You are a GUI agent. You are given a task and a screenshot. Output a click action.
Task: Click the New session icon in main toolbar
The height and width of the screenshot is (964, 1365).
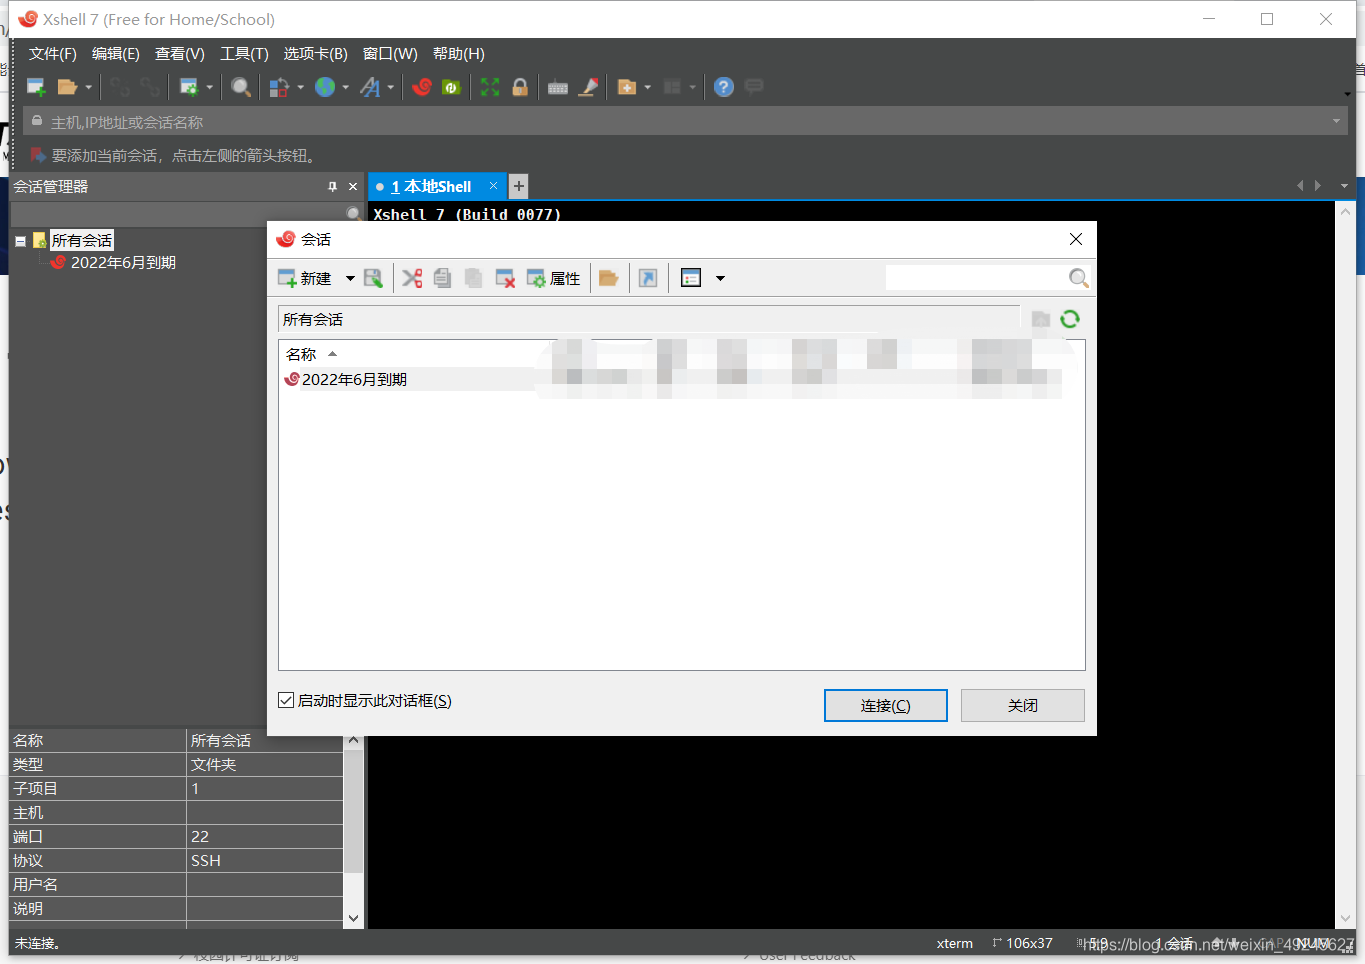(x=36, y=87)
